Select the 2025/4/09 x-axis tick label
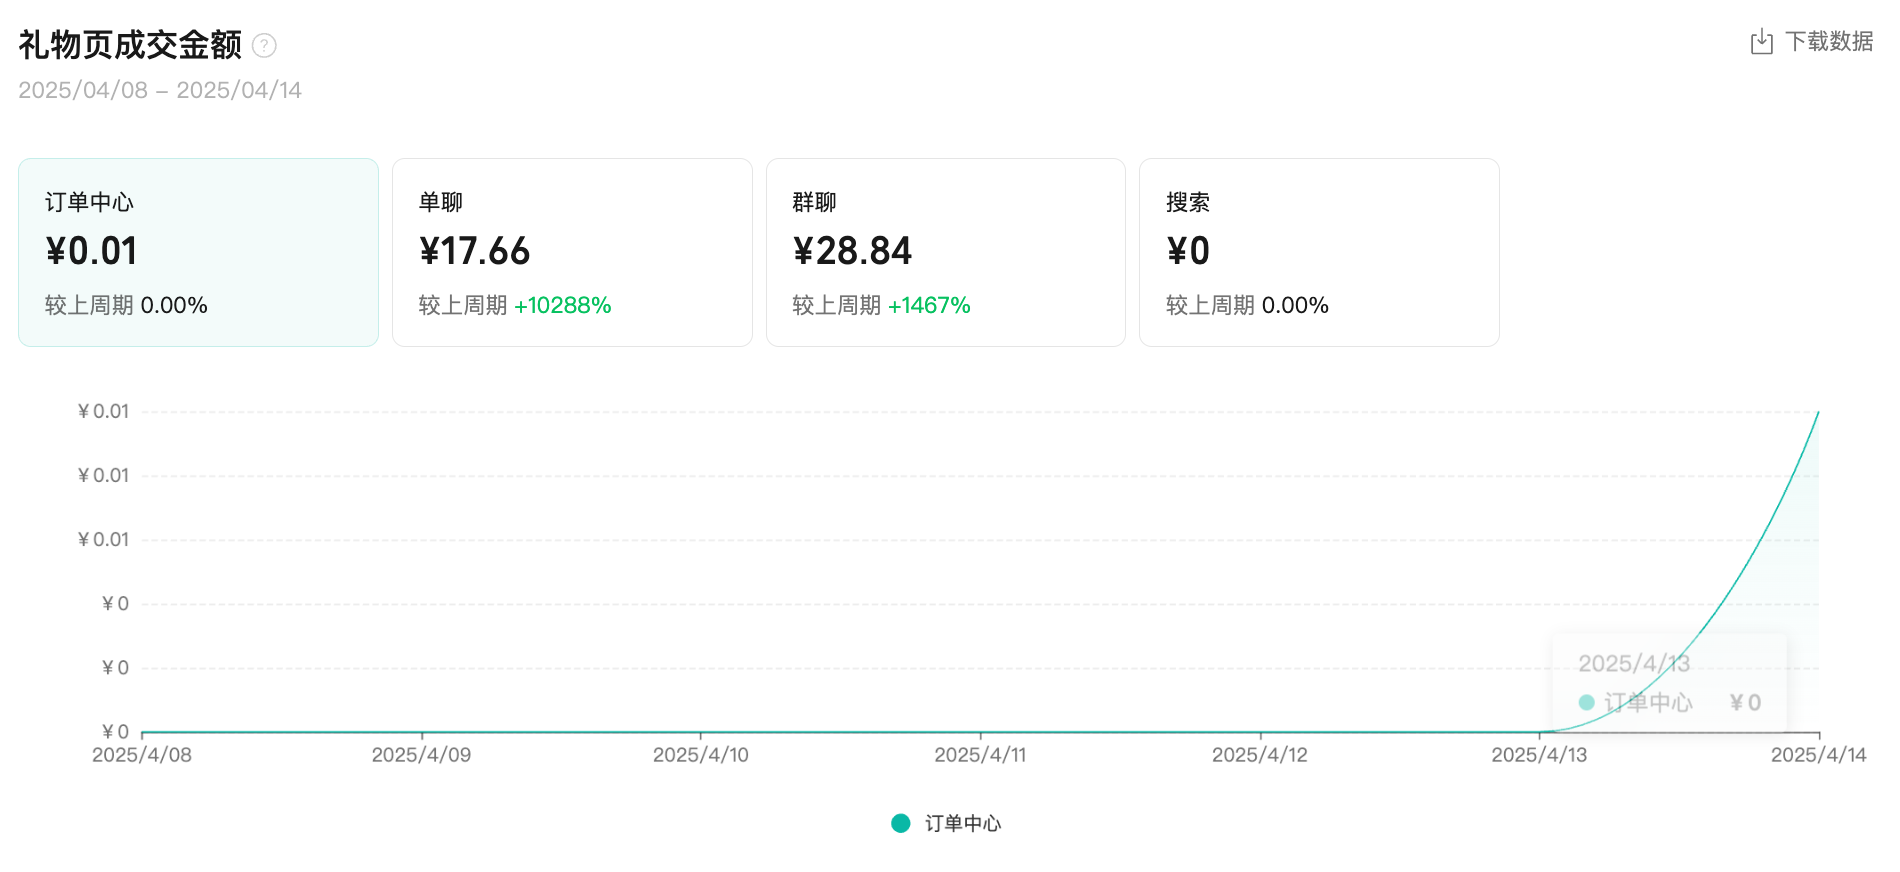This screenshot has width=1900, height=872. click(x=421, y=755)
